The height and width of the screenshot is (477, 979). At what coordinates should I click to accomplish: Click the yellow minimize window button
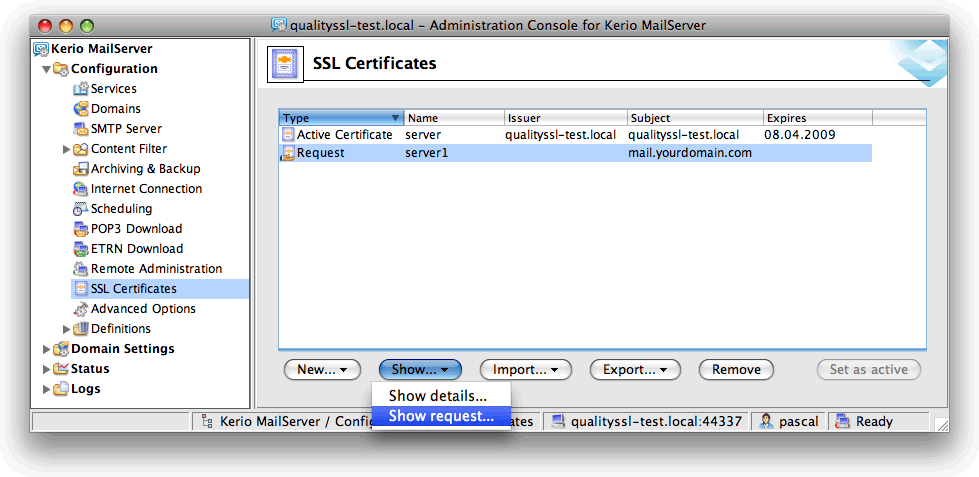[66, 26]
